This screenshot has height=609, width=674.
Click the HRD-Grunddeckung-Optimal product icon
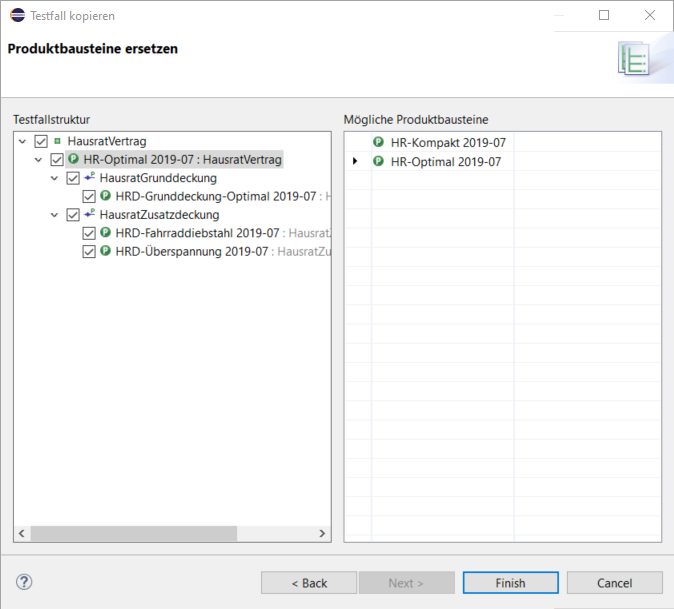click(x=106, y=197)
